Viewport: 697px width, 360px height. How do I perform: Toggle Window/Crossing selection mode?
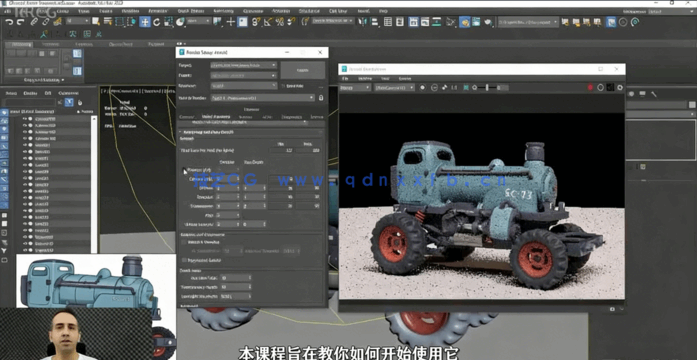[132, 21]
